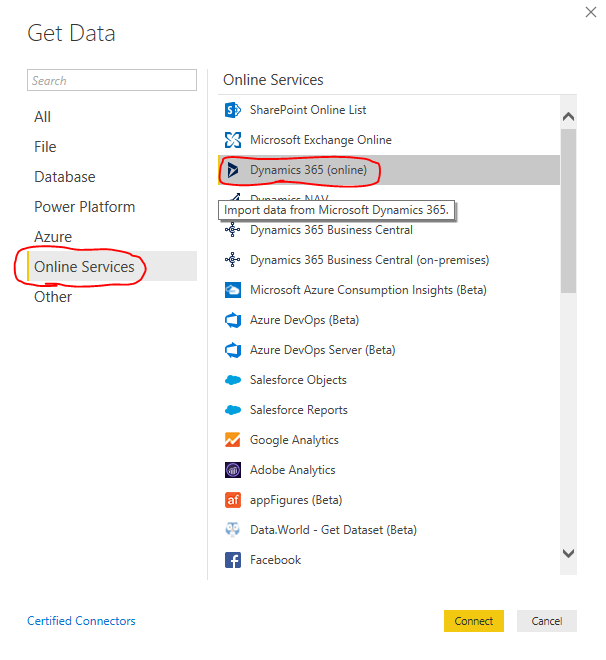Select the Power Platform category
This screenshot has width=606, height=660.
[x=112, y=207]
